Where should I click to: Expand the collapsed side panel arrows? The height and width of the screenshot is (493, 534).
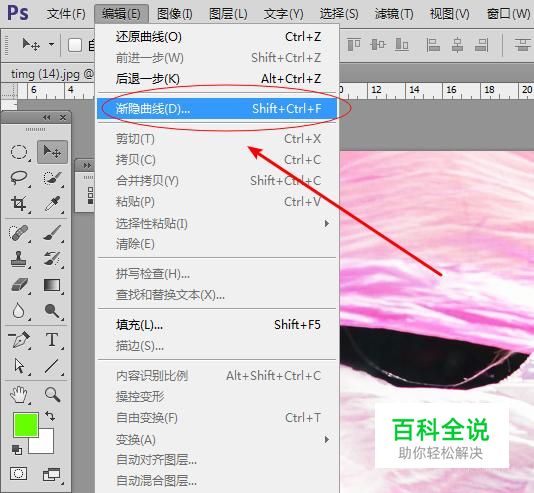[87, 165]
